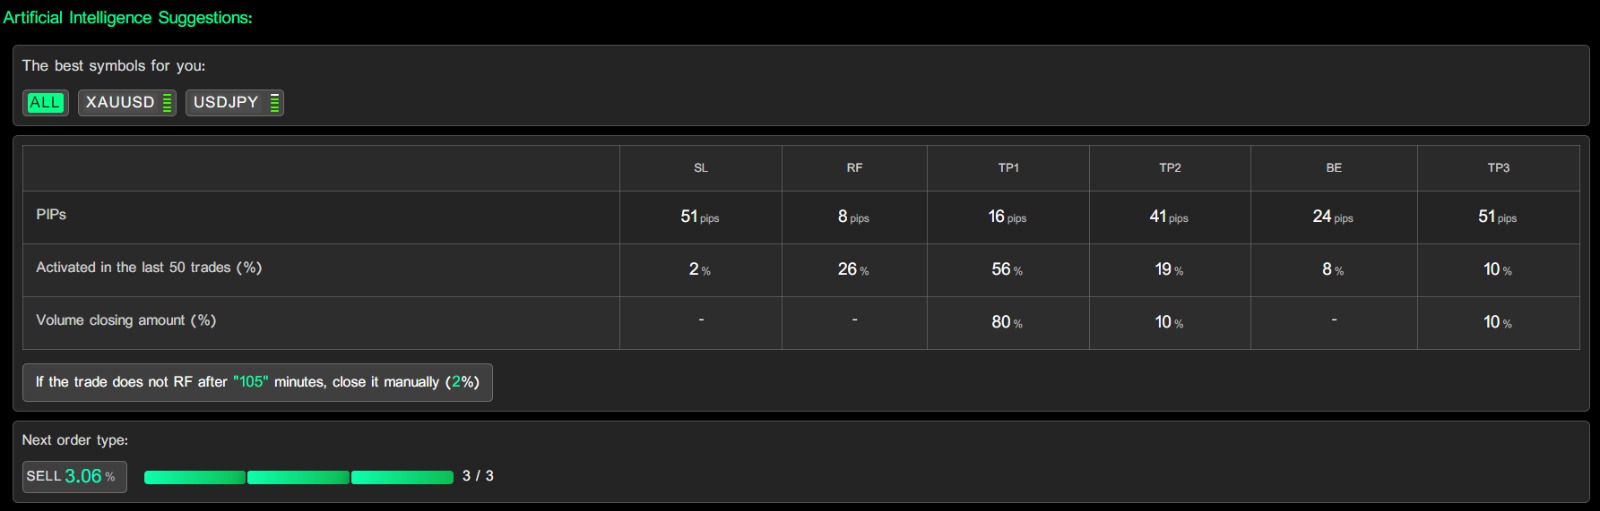This screenshot has height=511, width=1600.
Task: Select the ALL symbols filter
Action: [x=45, y=102]
